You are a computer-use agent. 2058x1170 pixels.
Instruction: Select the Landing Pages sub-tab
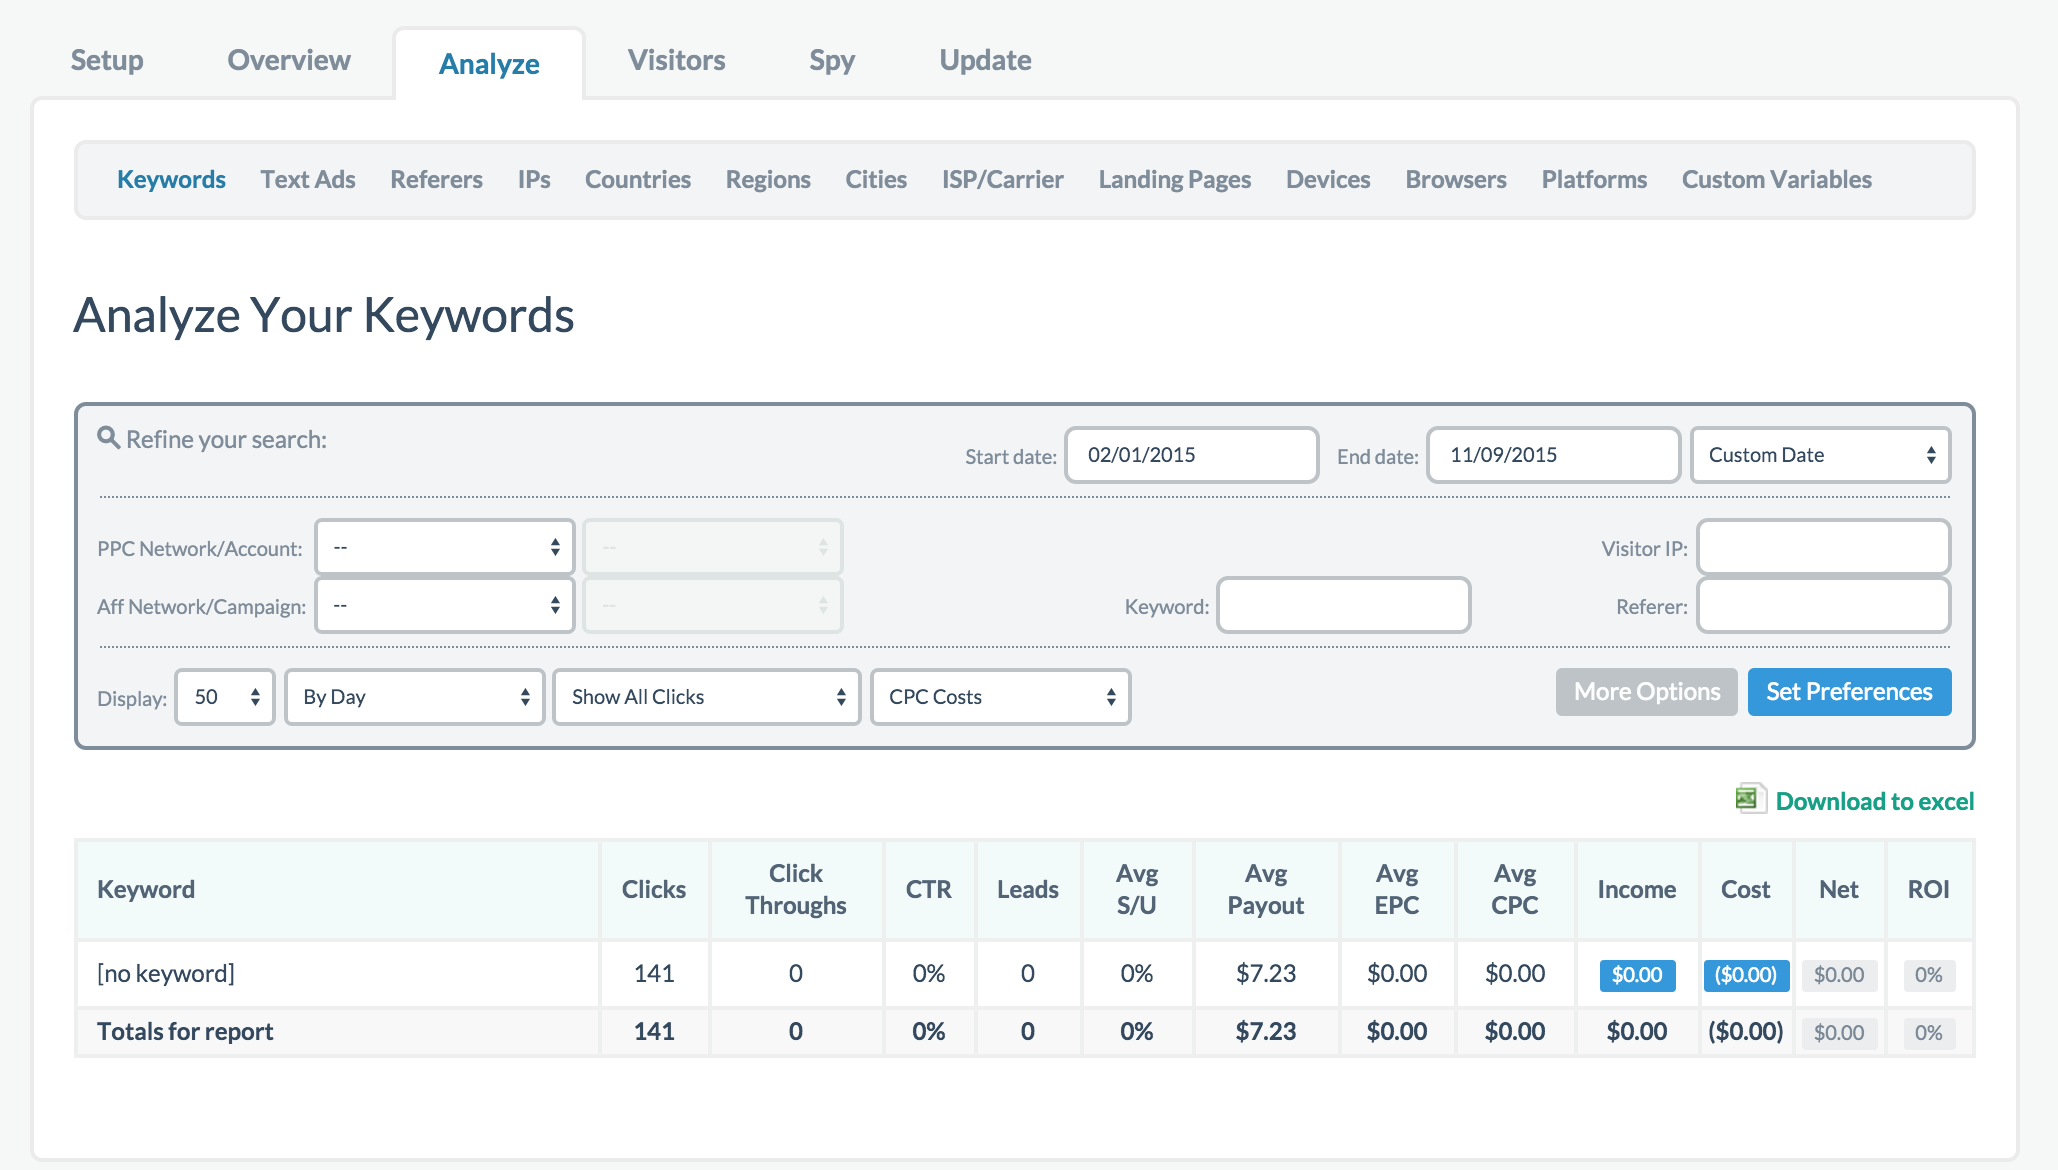tap(1174, 180)
